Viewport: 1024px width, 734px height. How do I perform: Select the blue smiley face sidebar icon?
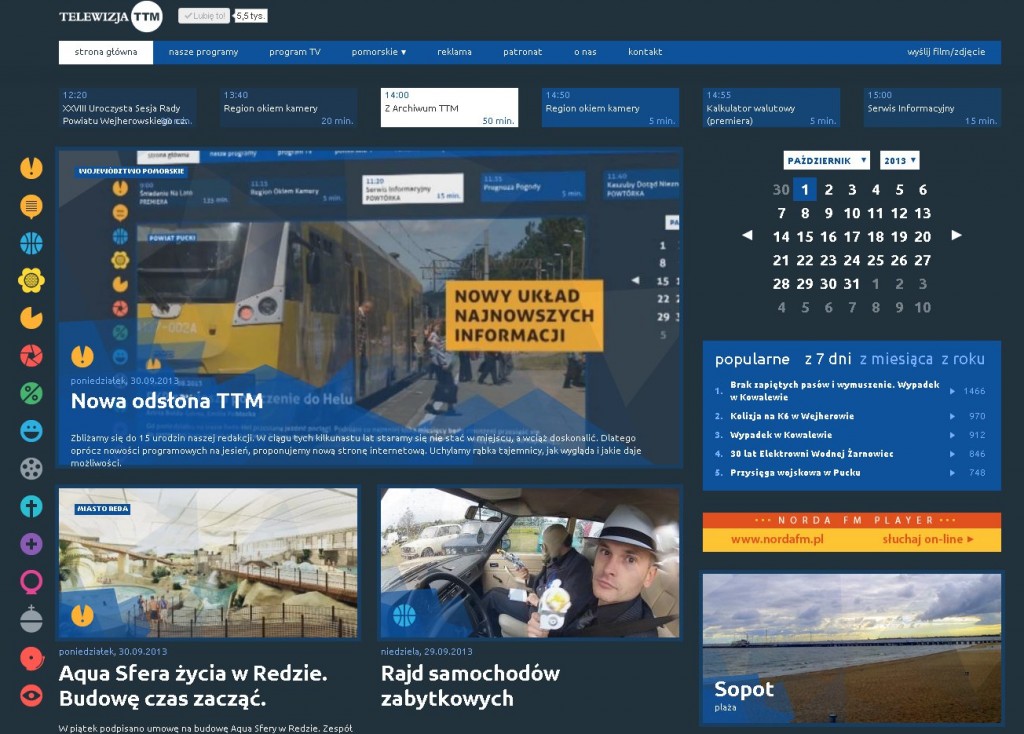[31, 431]
